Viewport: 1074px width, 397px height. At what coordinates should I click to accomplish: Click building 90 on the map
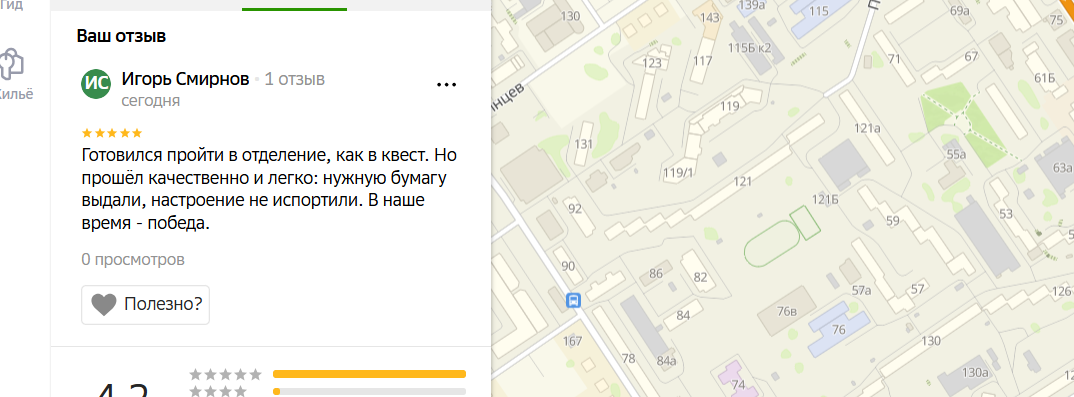568,266
